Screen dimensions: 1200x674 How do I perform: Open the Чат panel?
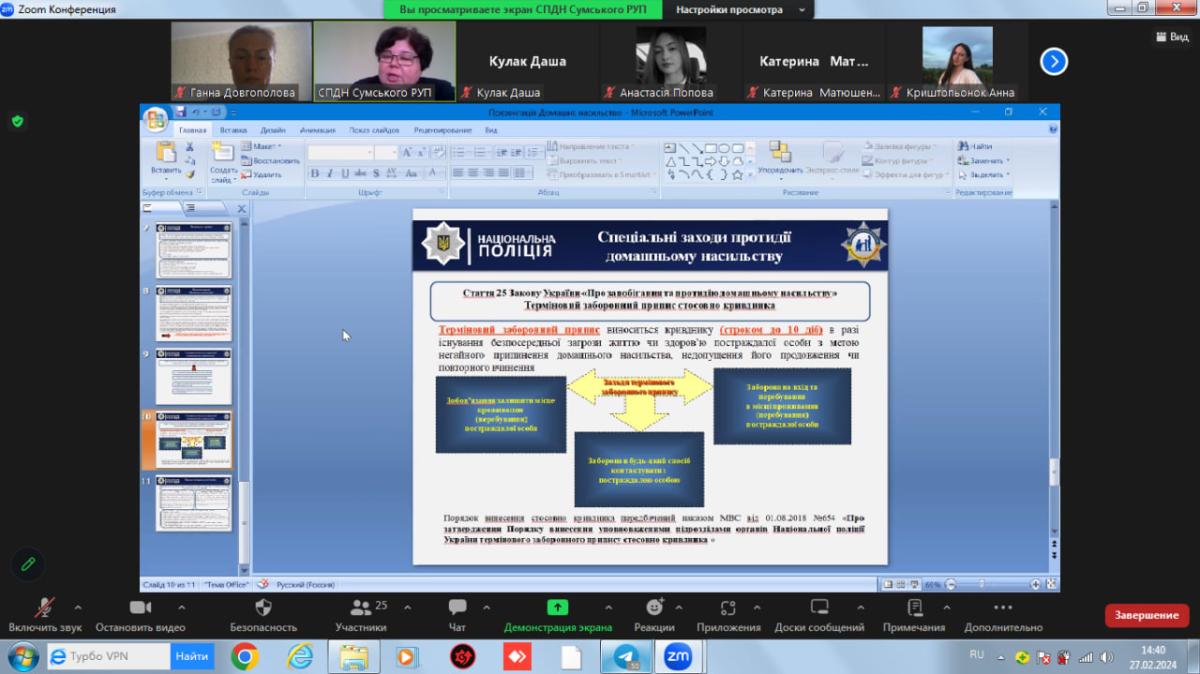[457, 608]
